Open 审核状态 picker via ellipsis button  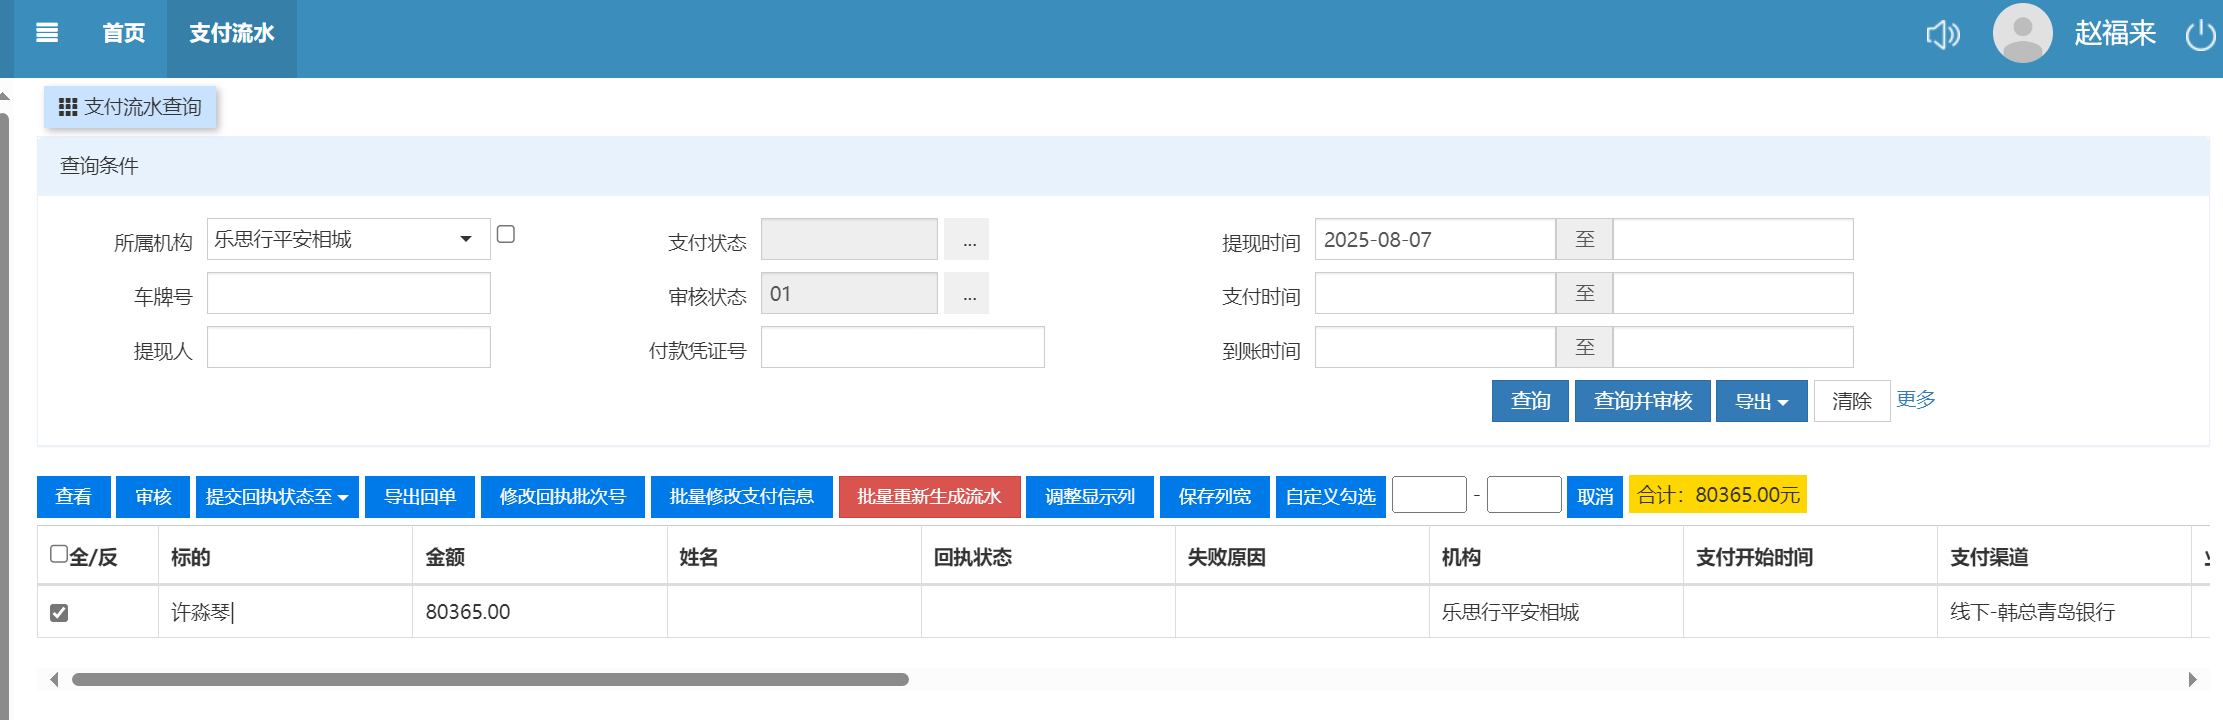(x=967, y=294)
